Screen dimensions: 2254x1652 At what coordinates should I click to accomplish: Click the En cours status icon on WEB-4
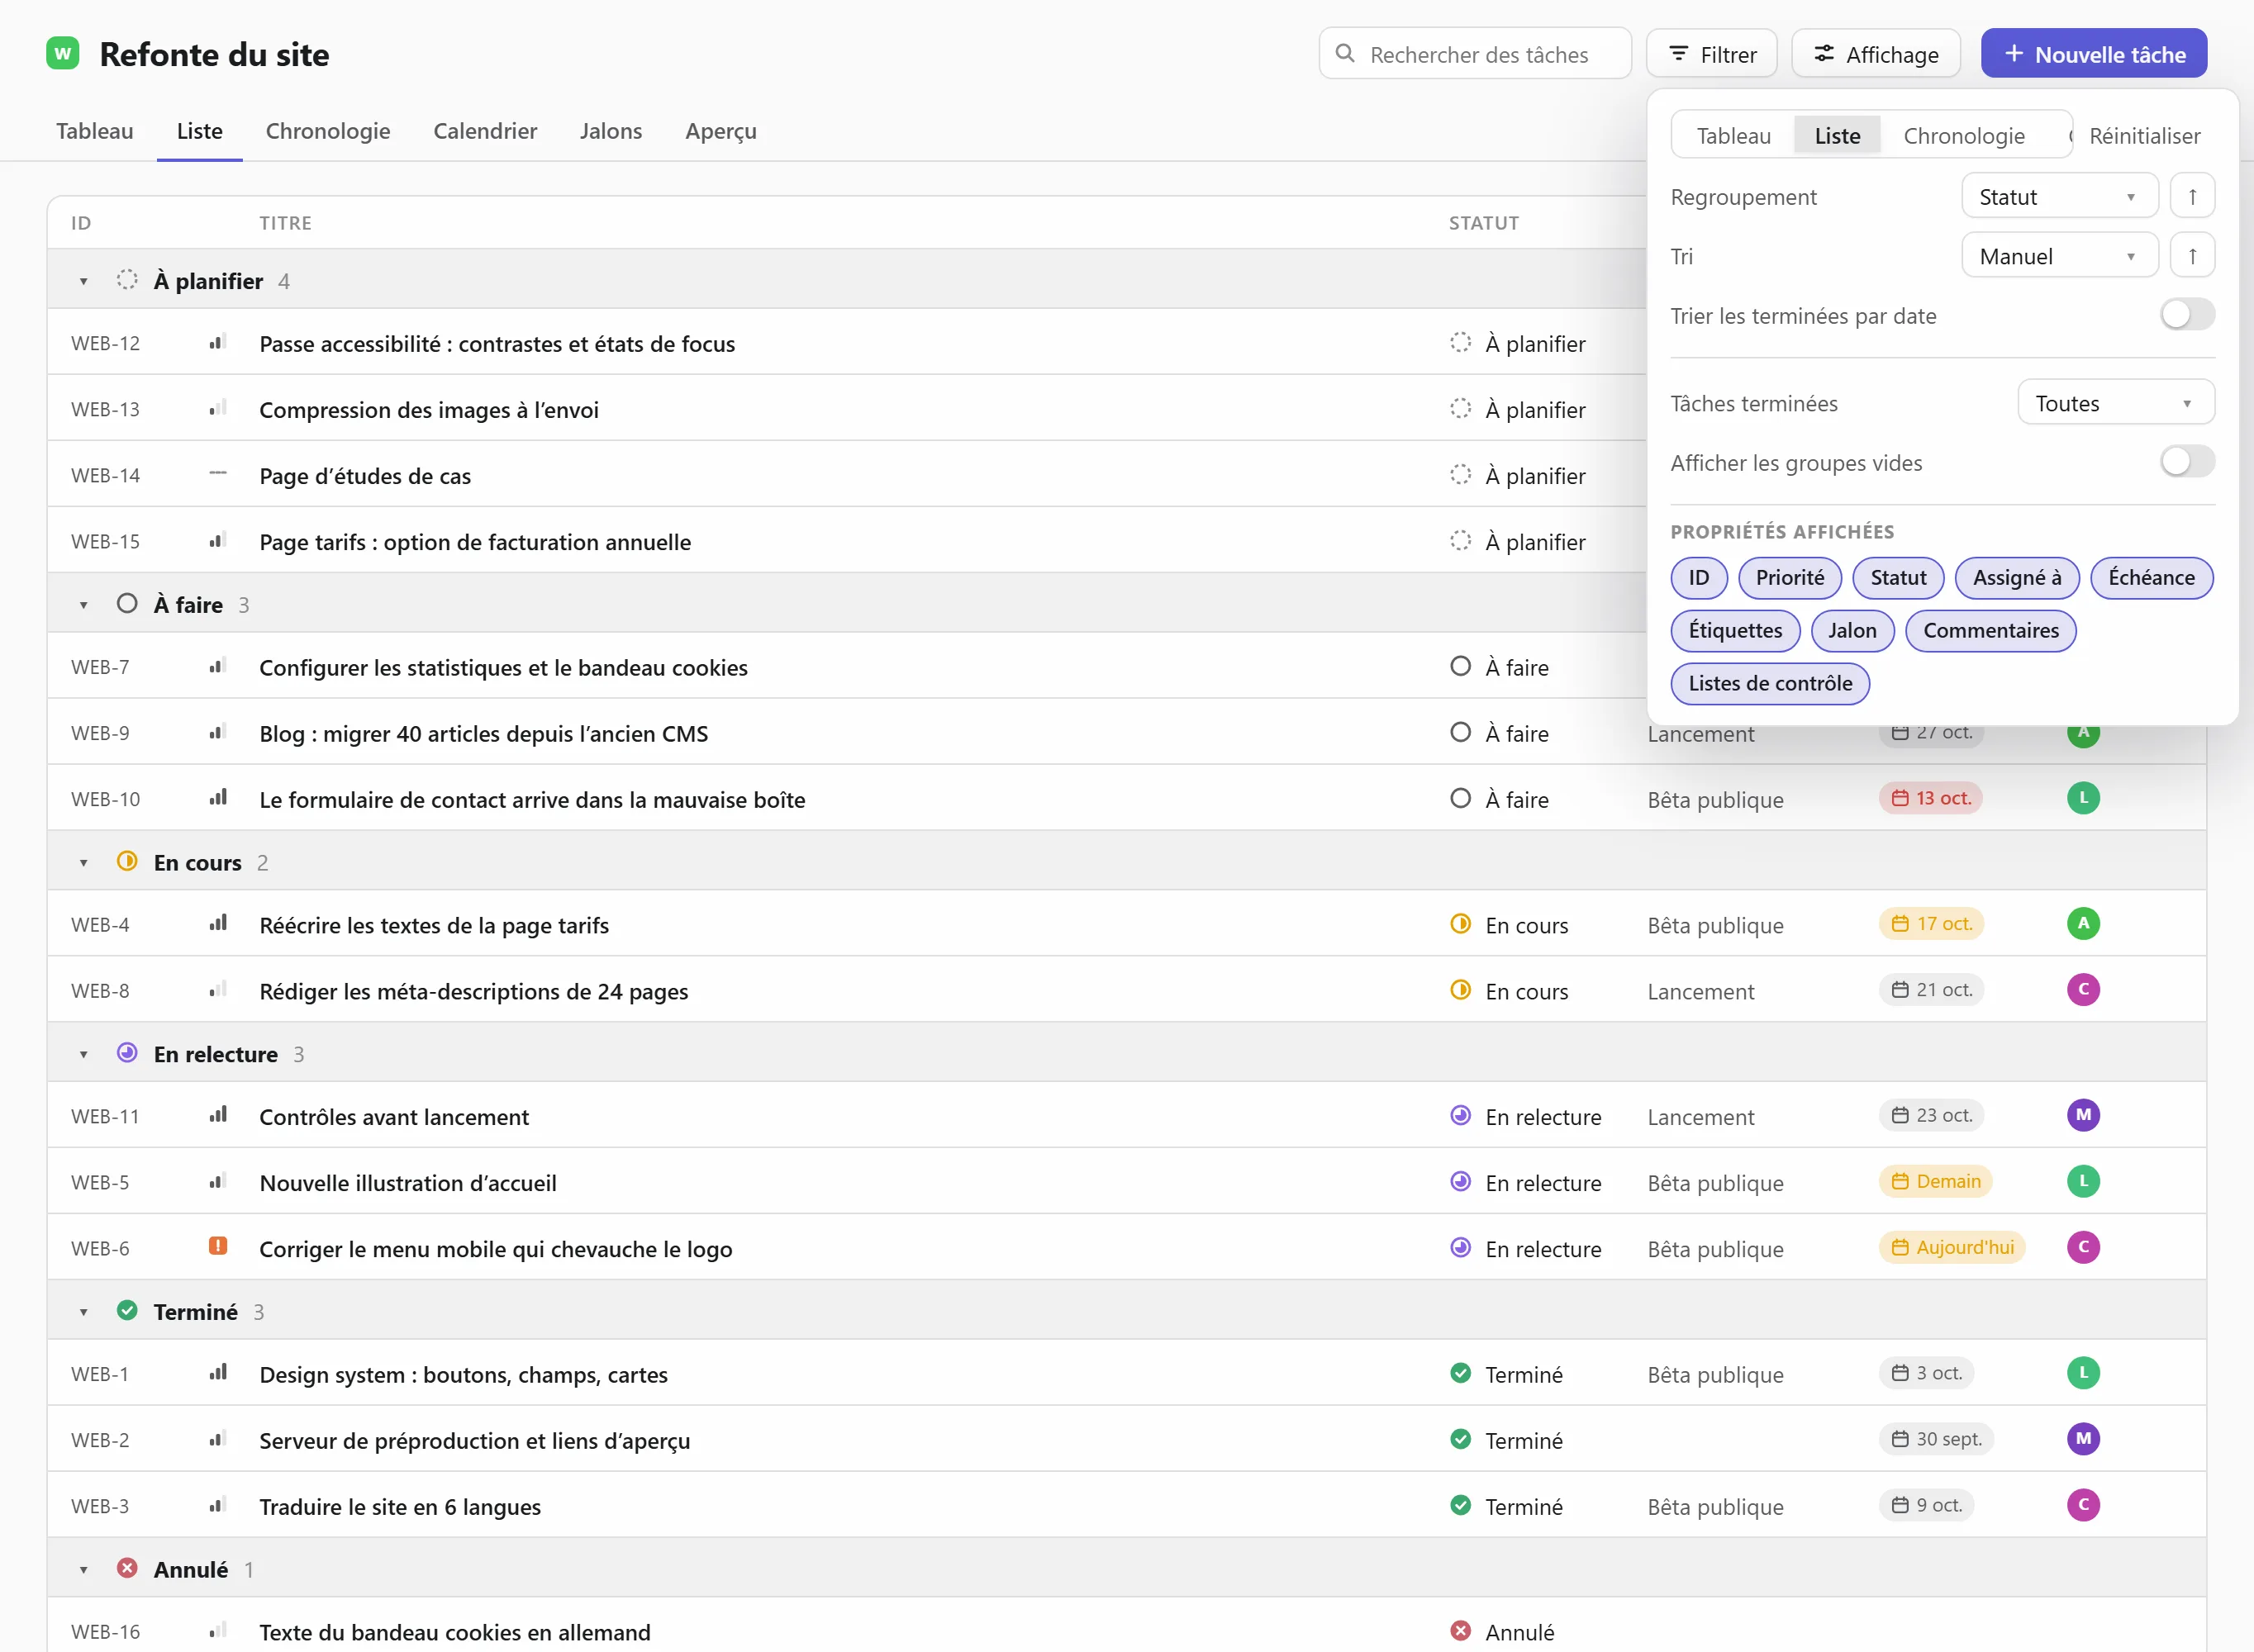click(x=1460, y=924)
